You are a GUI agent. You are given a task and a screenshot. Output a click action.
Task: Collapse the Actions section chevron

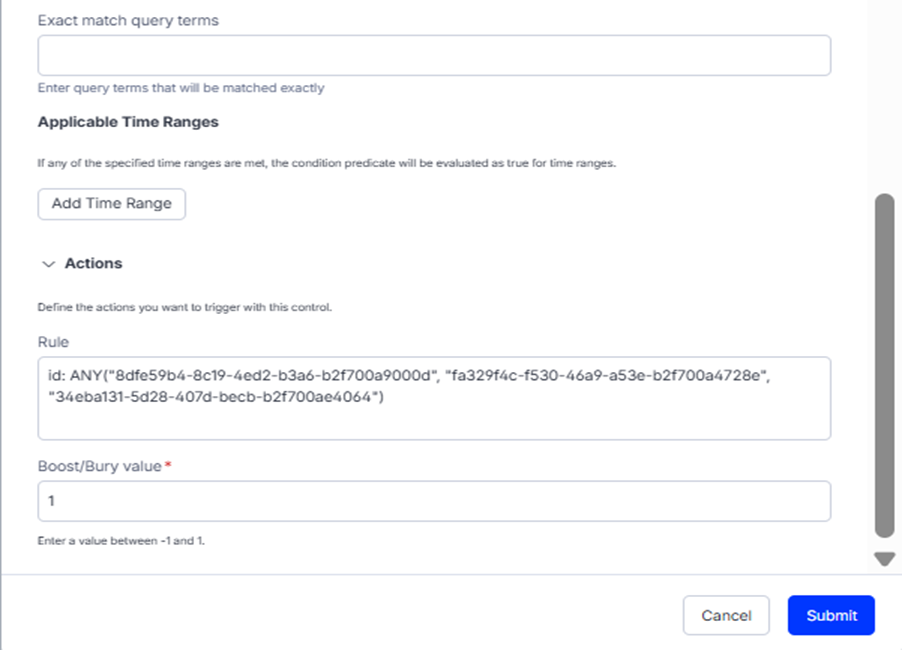48,264
